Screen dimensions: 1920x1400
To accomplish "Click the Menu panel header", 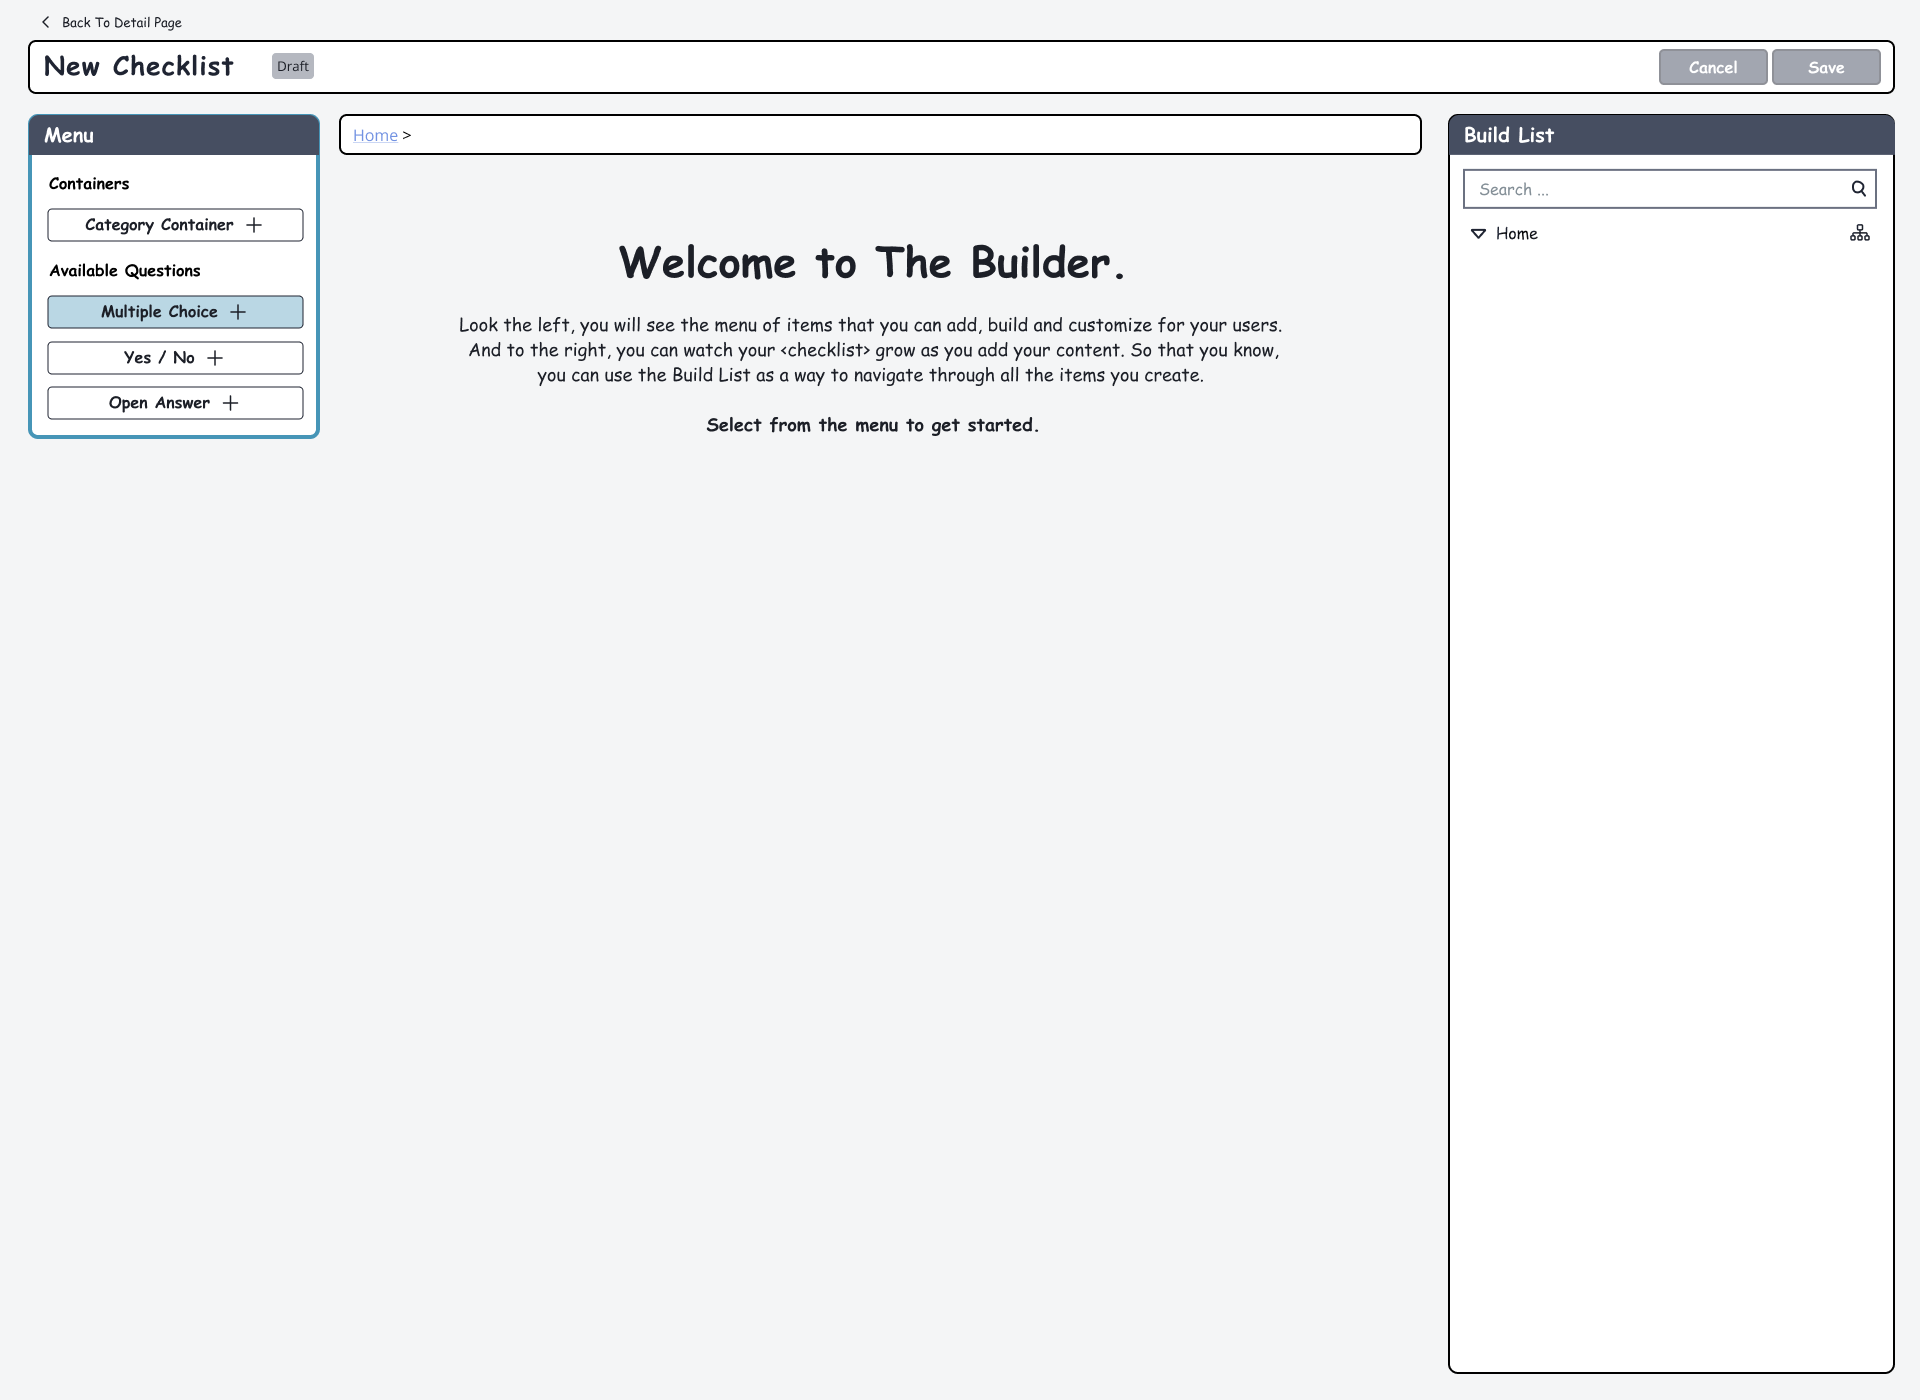I will tap(174, 135).
